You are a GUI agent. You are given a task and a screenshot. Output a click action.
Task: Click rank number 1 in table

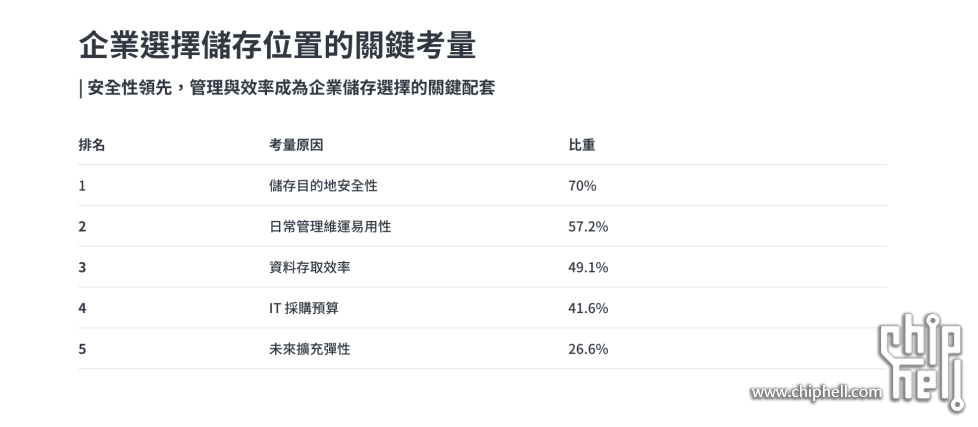pos(82,186)
